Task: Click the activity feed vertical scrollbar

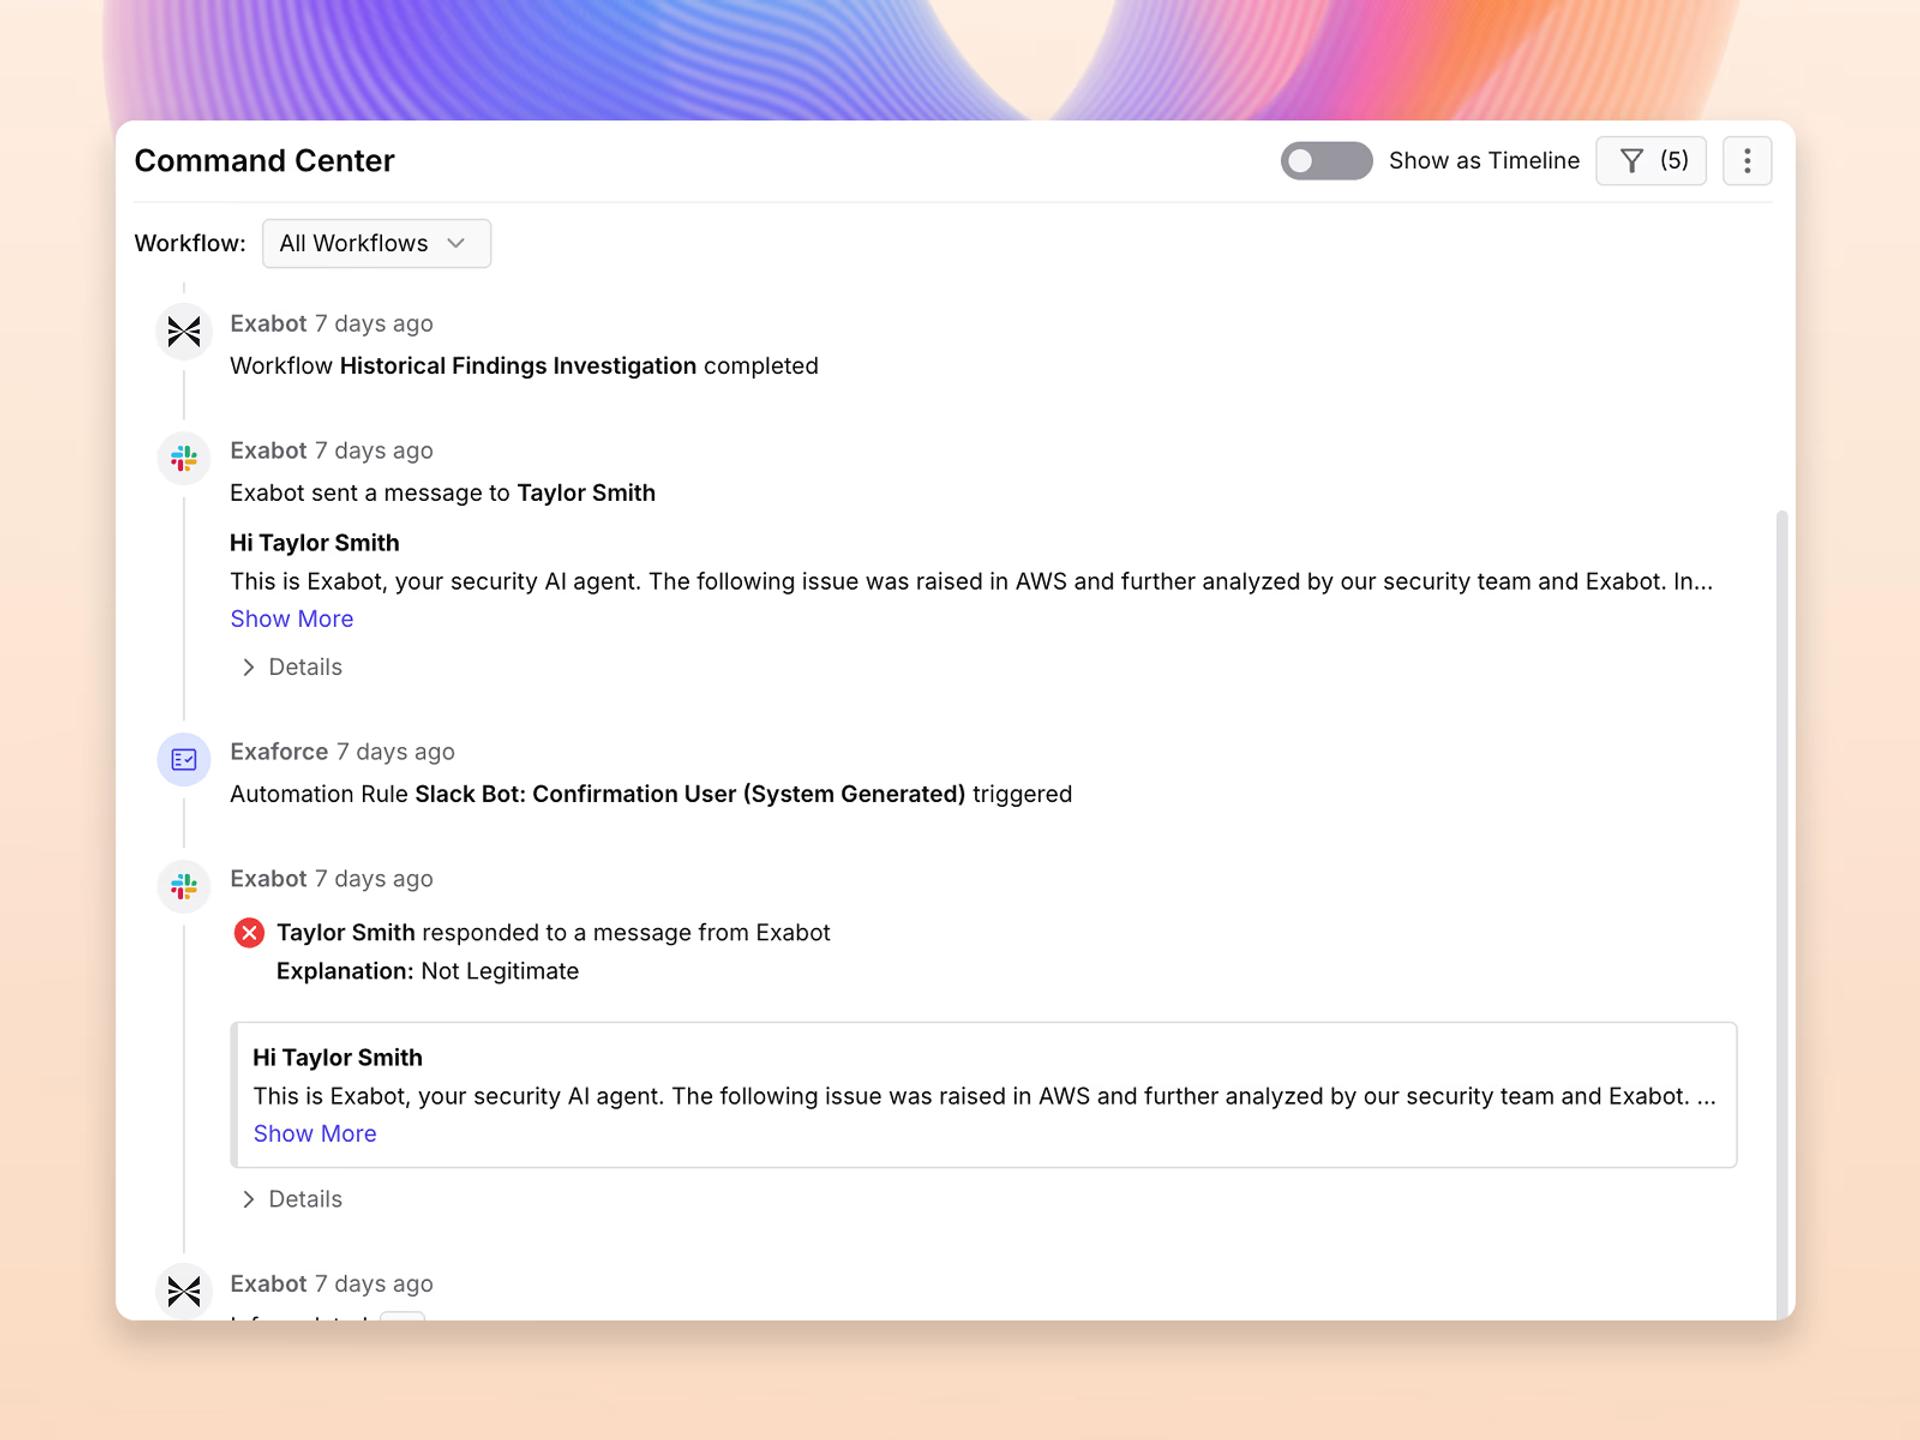Action: click(x=1781, y=915)
